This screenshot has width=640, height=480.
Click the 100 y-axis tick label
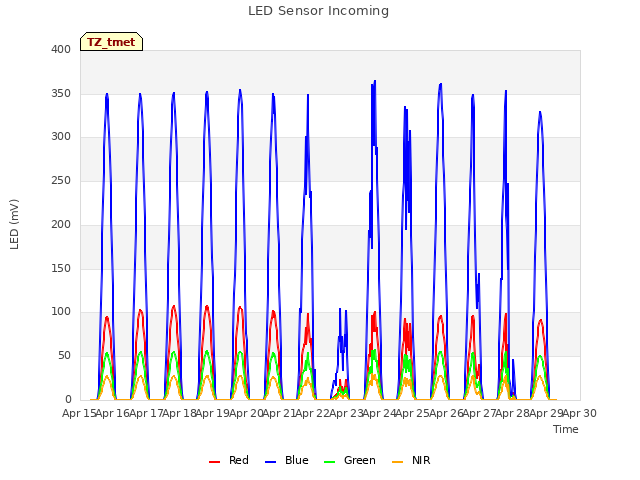(61, 312)
